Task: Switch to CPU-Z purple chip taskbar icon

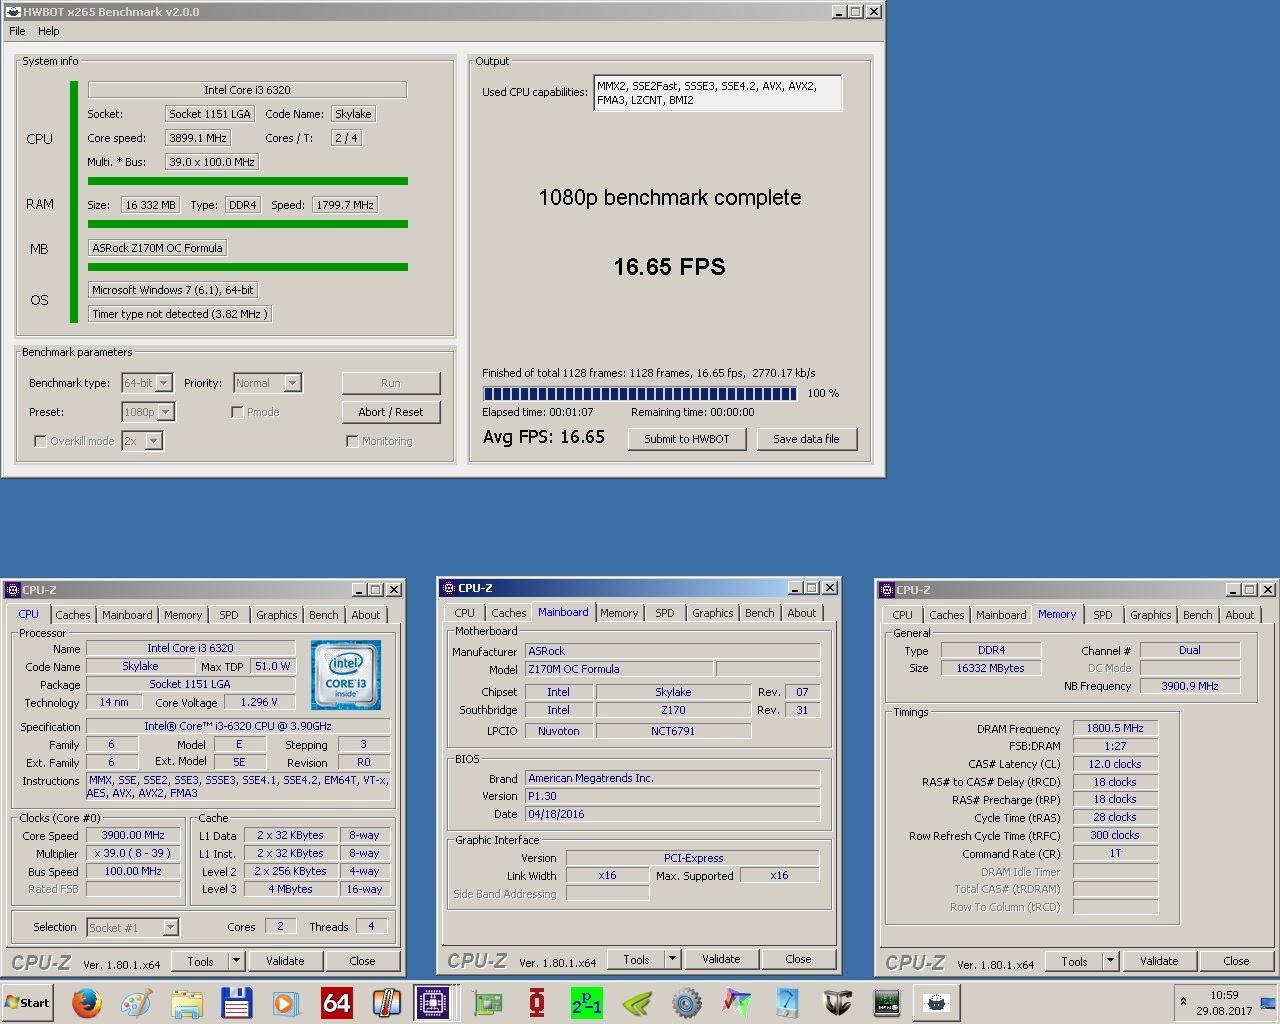Action: tap(433, 1002)
